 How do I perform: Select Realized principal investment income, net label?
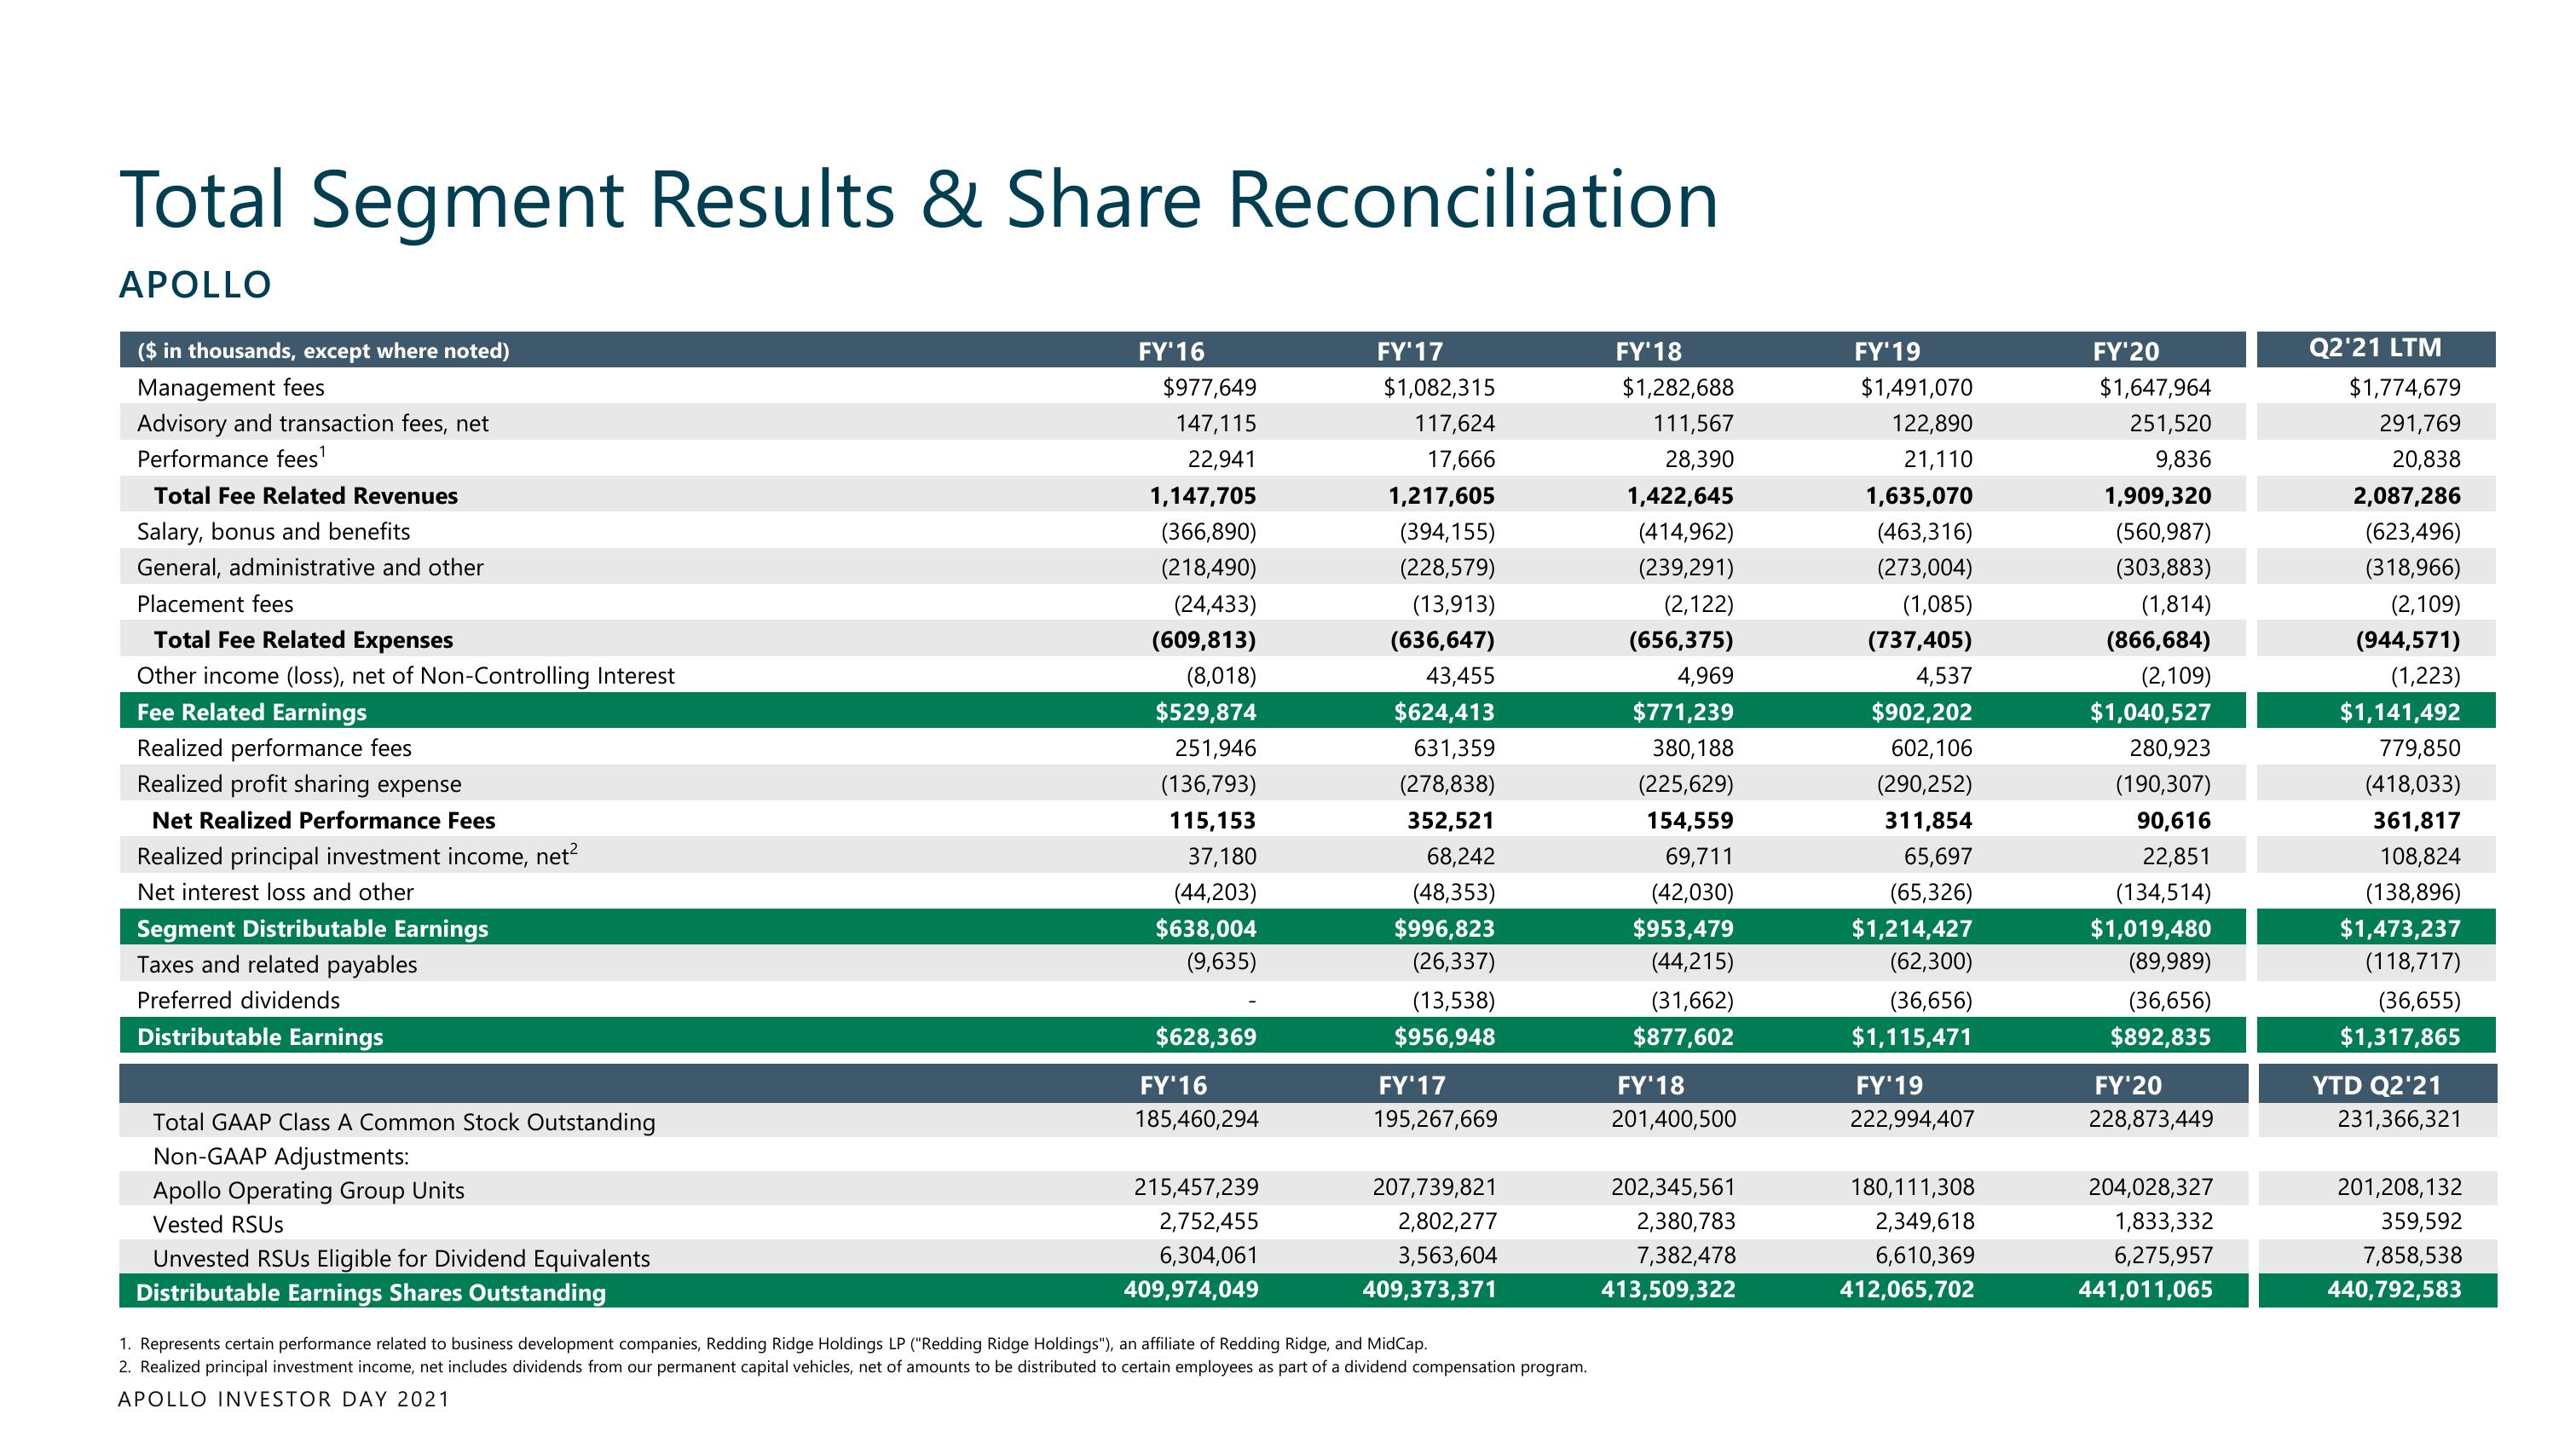pos(357,855)
